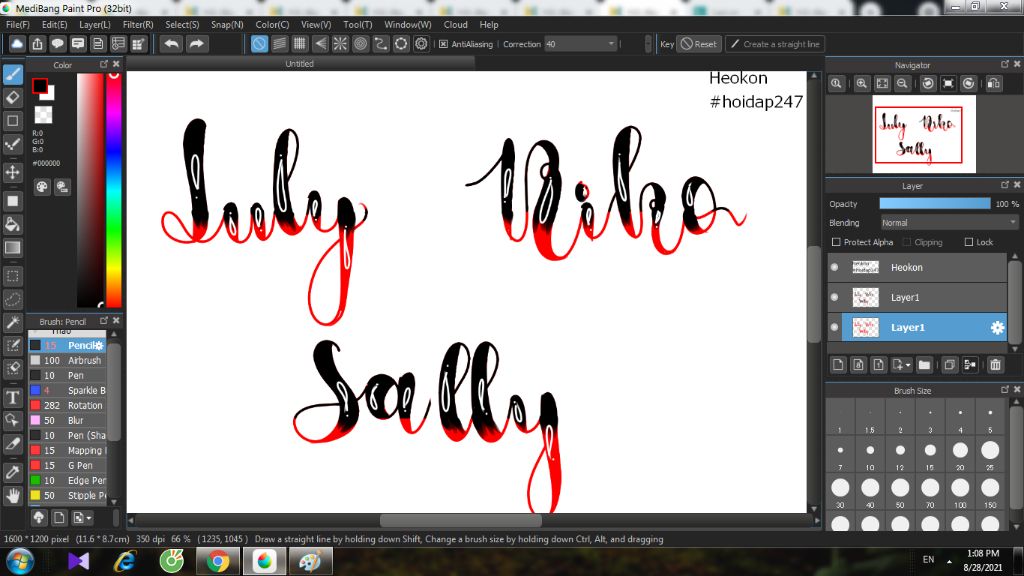The width and height of the screenshot is (1024, 576).
Task: Show hidden system tray icons
Action: (950, 561)
